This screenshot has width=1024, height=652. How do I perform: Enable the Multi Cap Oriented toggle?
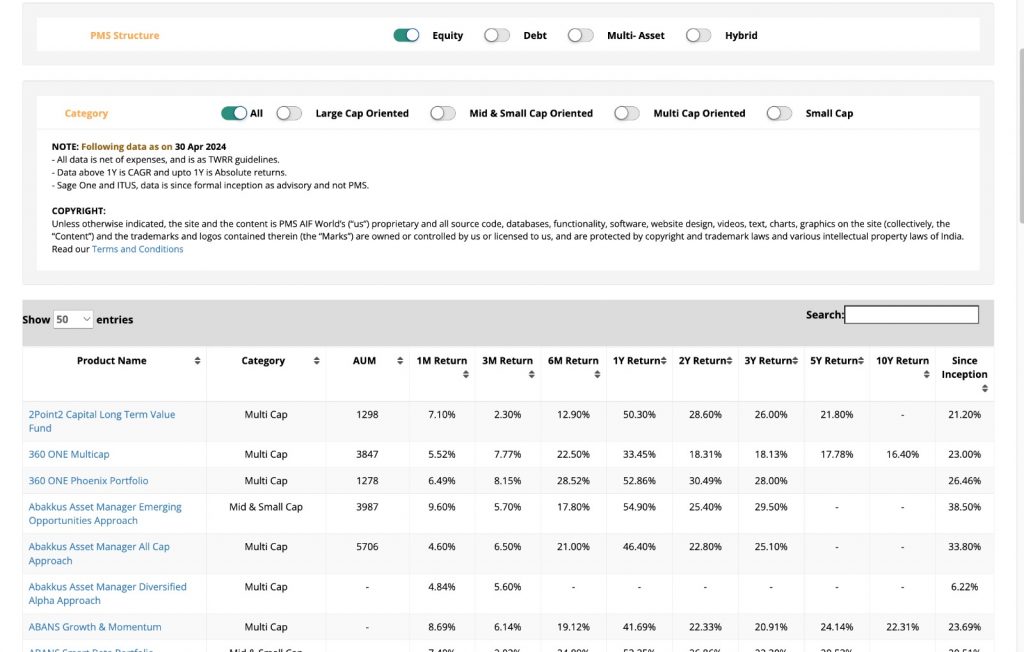click(627, 113)
